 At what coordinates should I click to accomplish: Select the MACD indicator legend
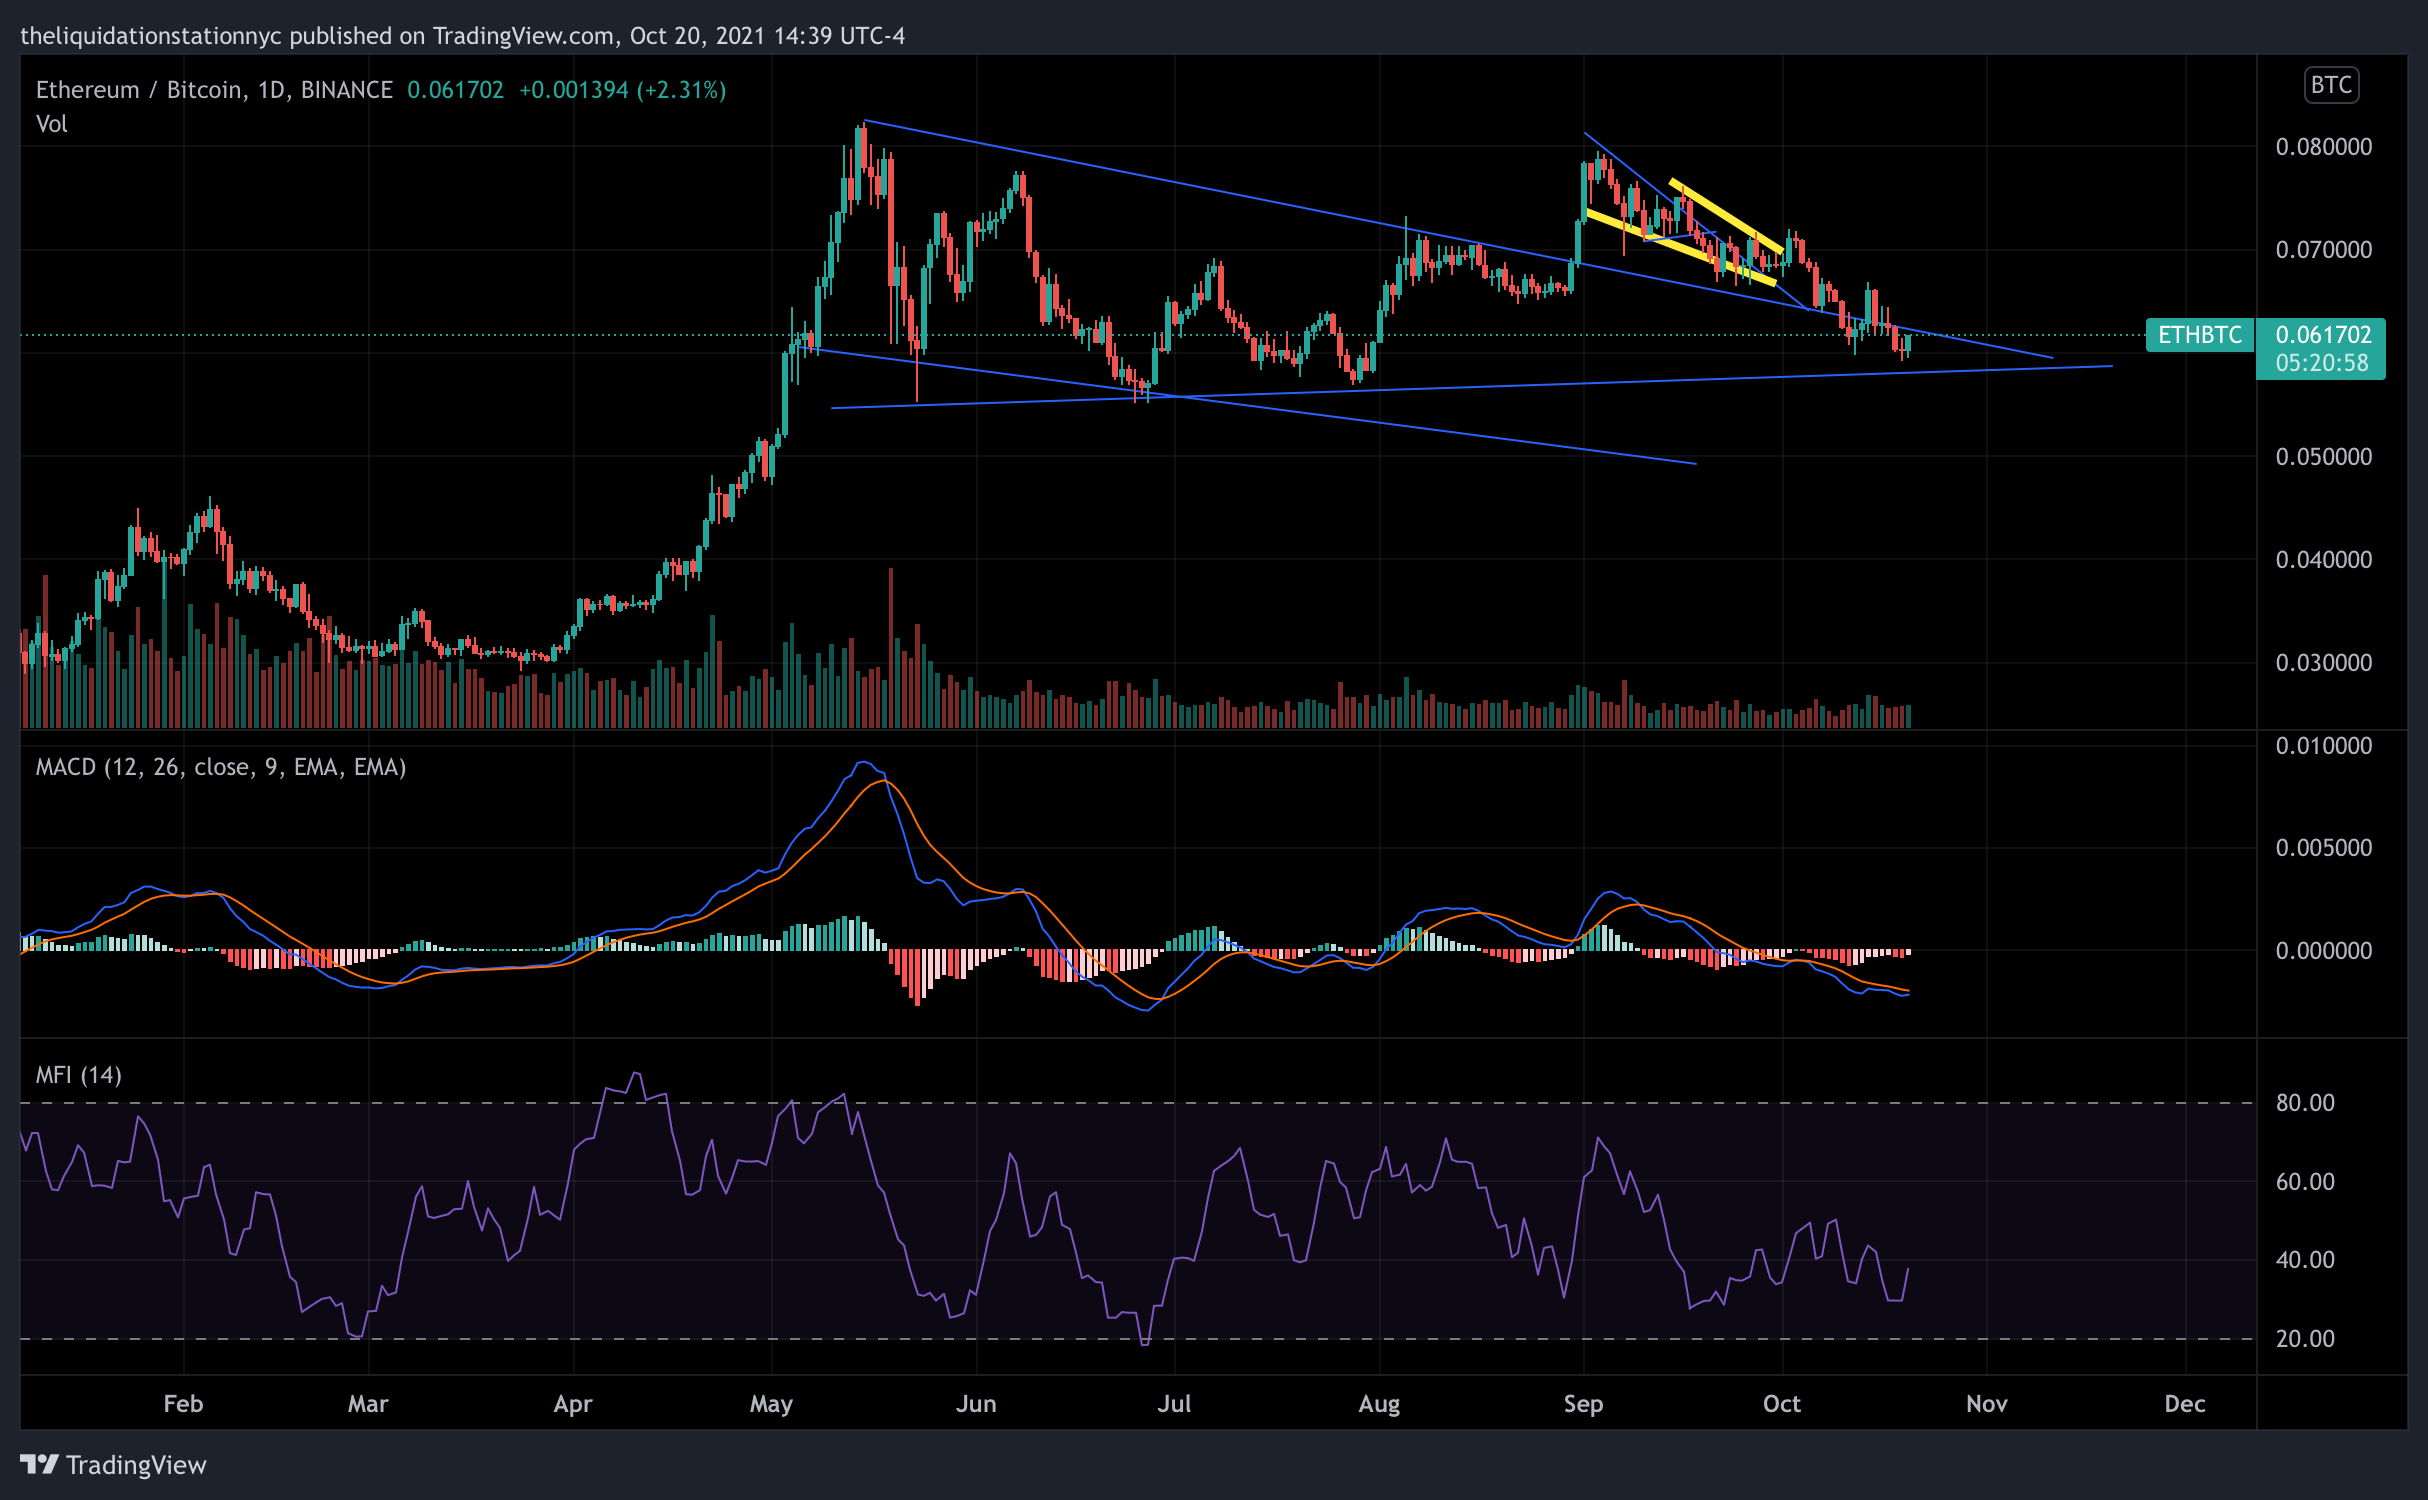coord(220,767)
